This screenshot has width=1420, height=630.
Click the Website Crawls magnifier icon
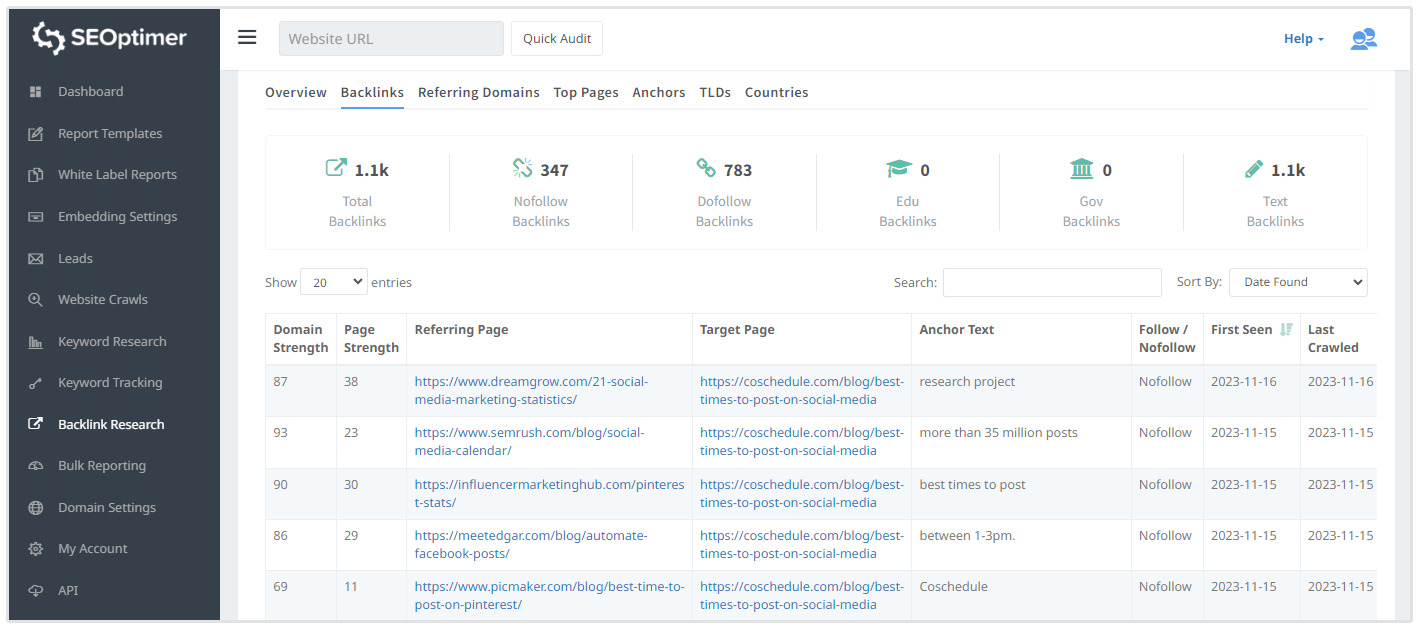point(36,300)
